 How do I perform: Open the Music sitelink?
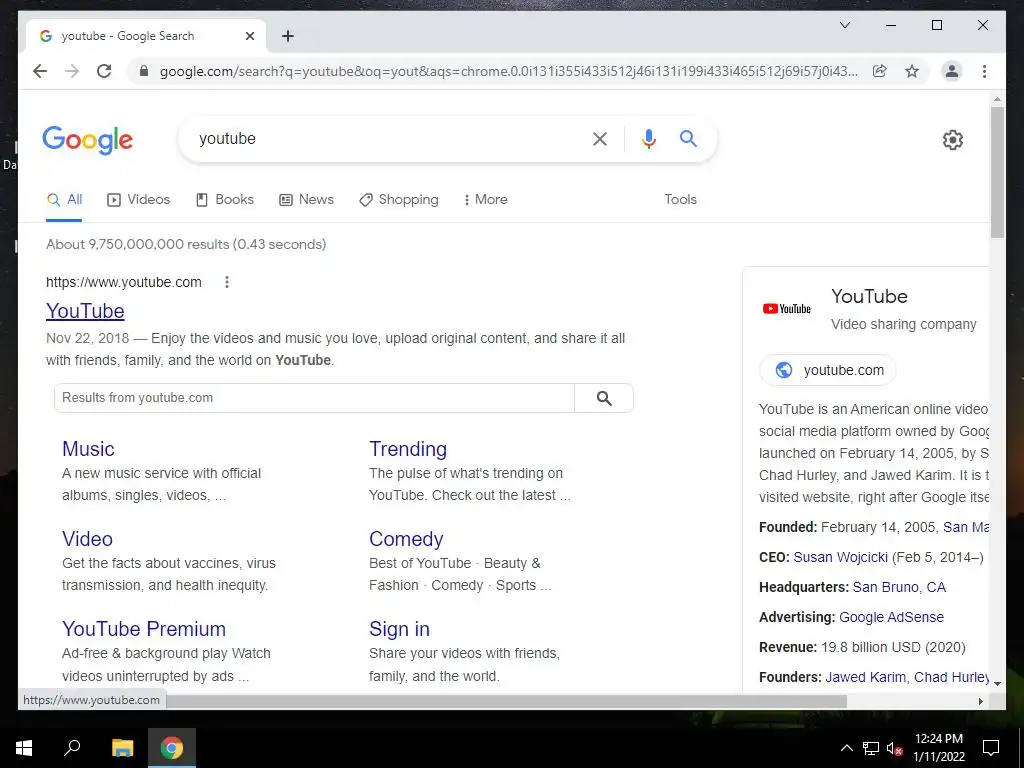click(x=88, y=449)
